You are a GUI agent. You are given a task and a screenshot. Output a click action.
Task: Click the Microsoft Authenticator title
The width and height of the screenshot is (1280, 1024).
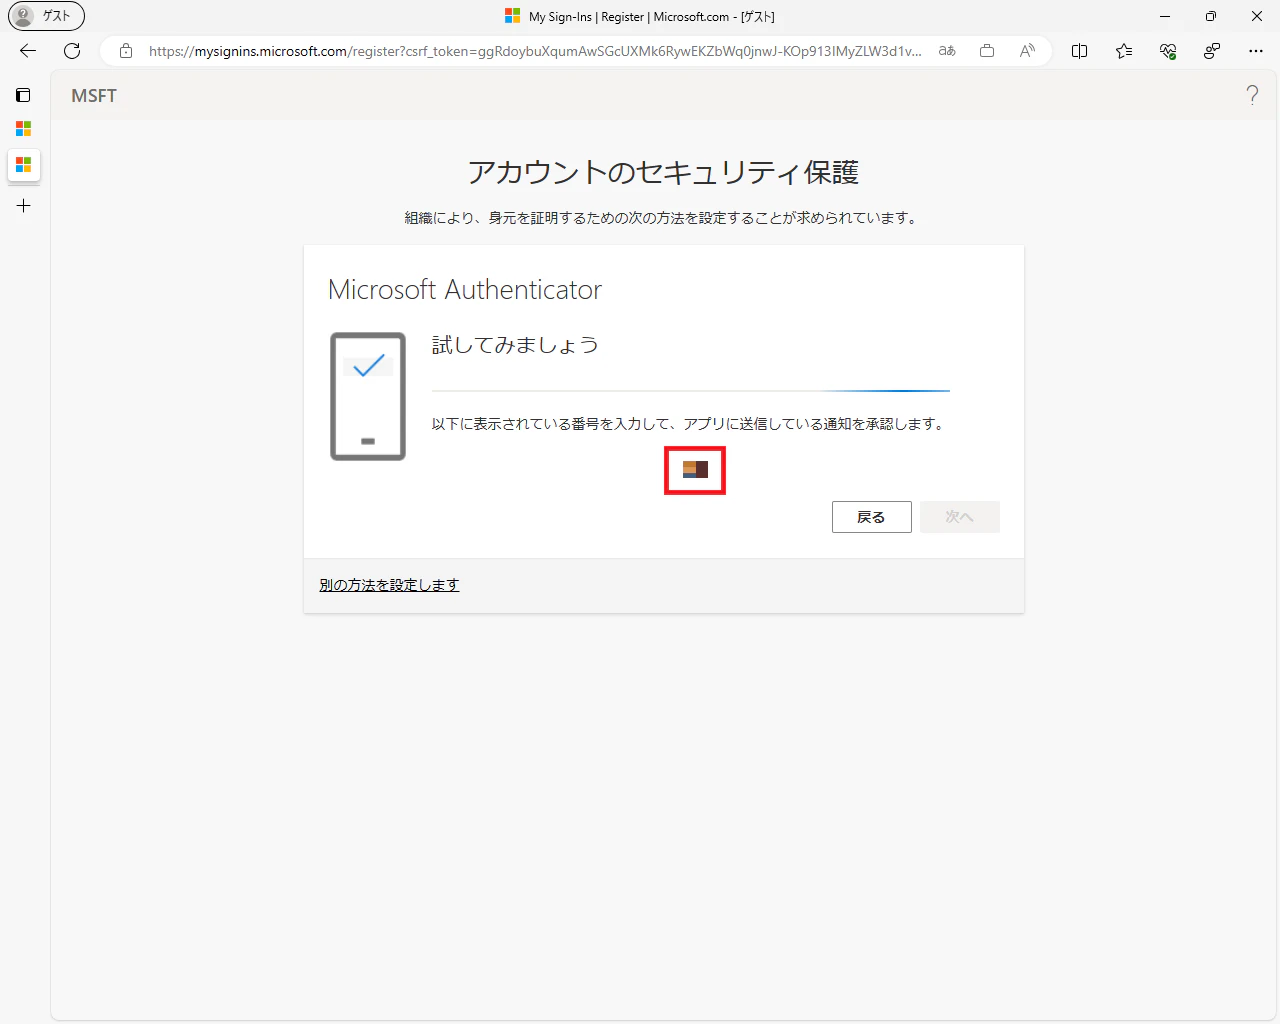(465, 290)
